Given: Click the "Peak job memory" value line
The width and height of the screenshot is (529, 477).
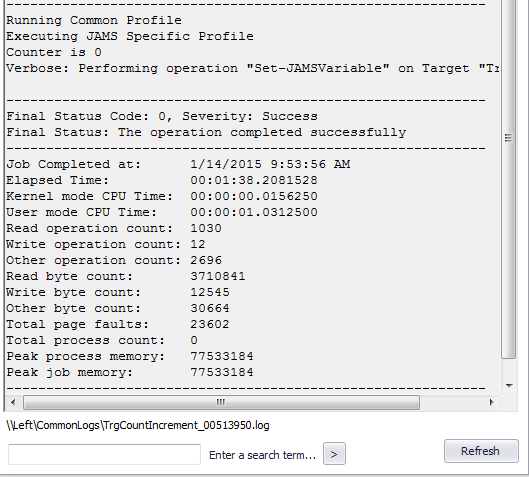Looking at the screenshot, I should 130,372.
